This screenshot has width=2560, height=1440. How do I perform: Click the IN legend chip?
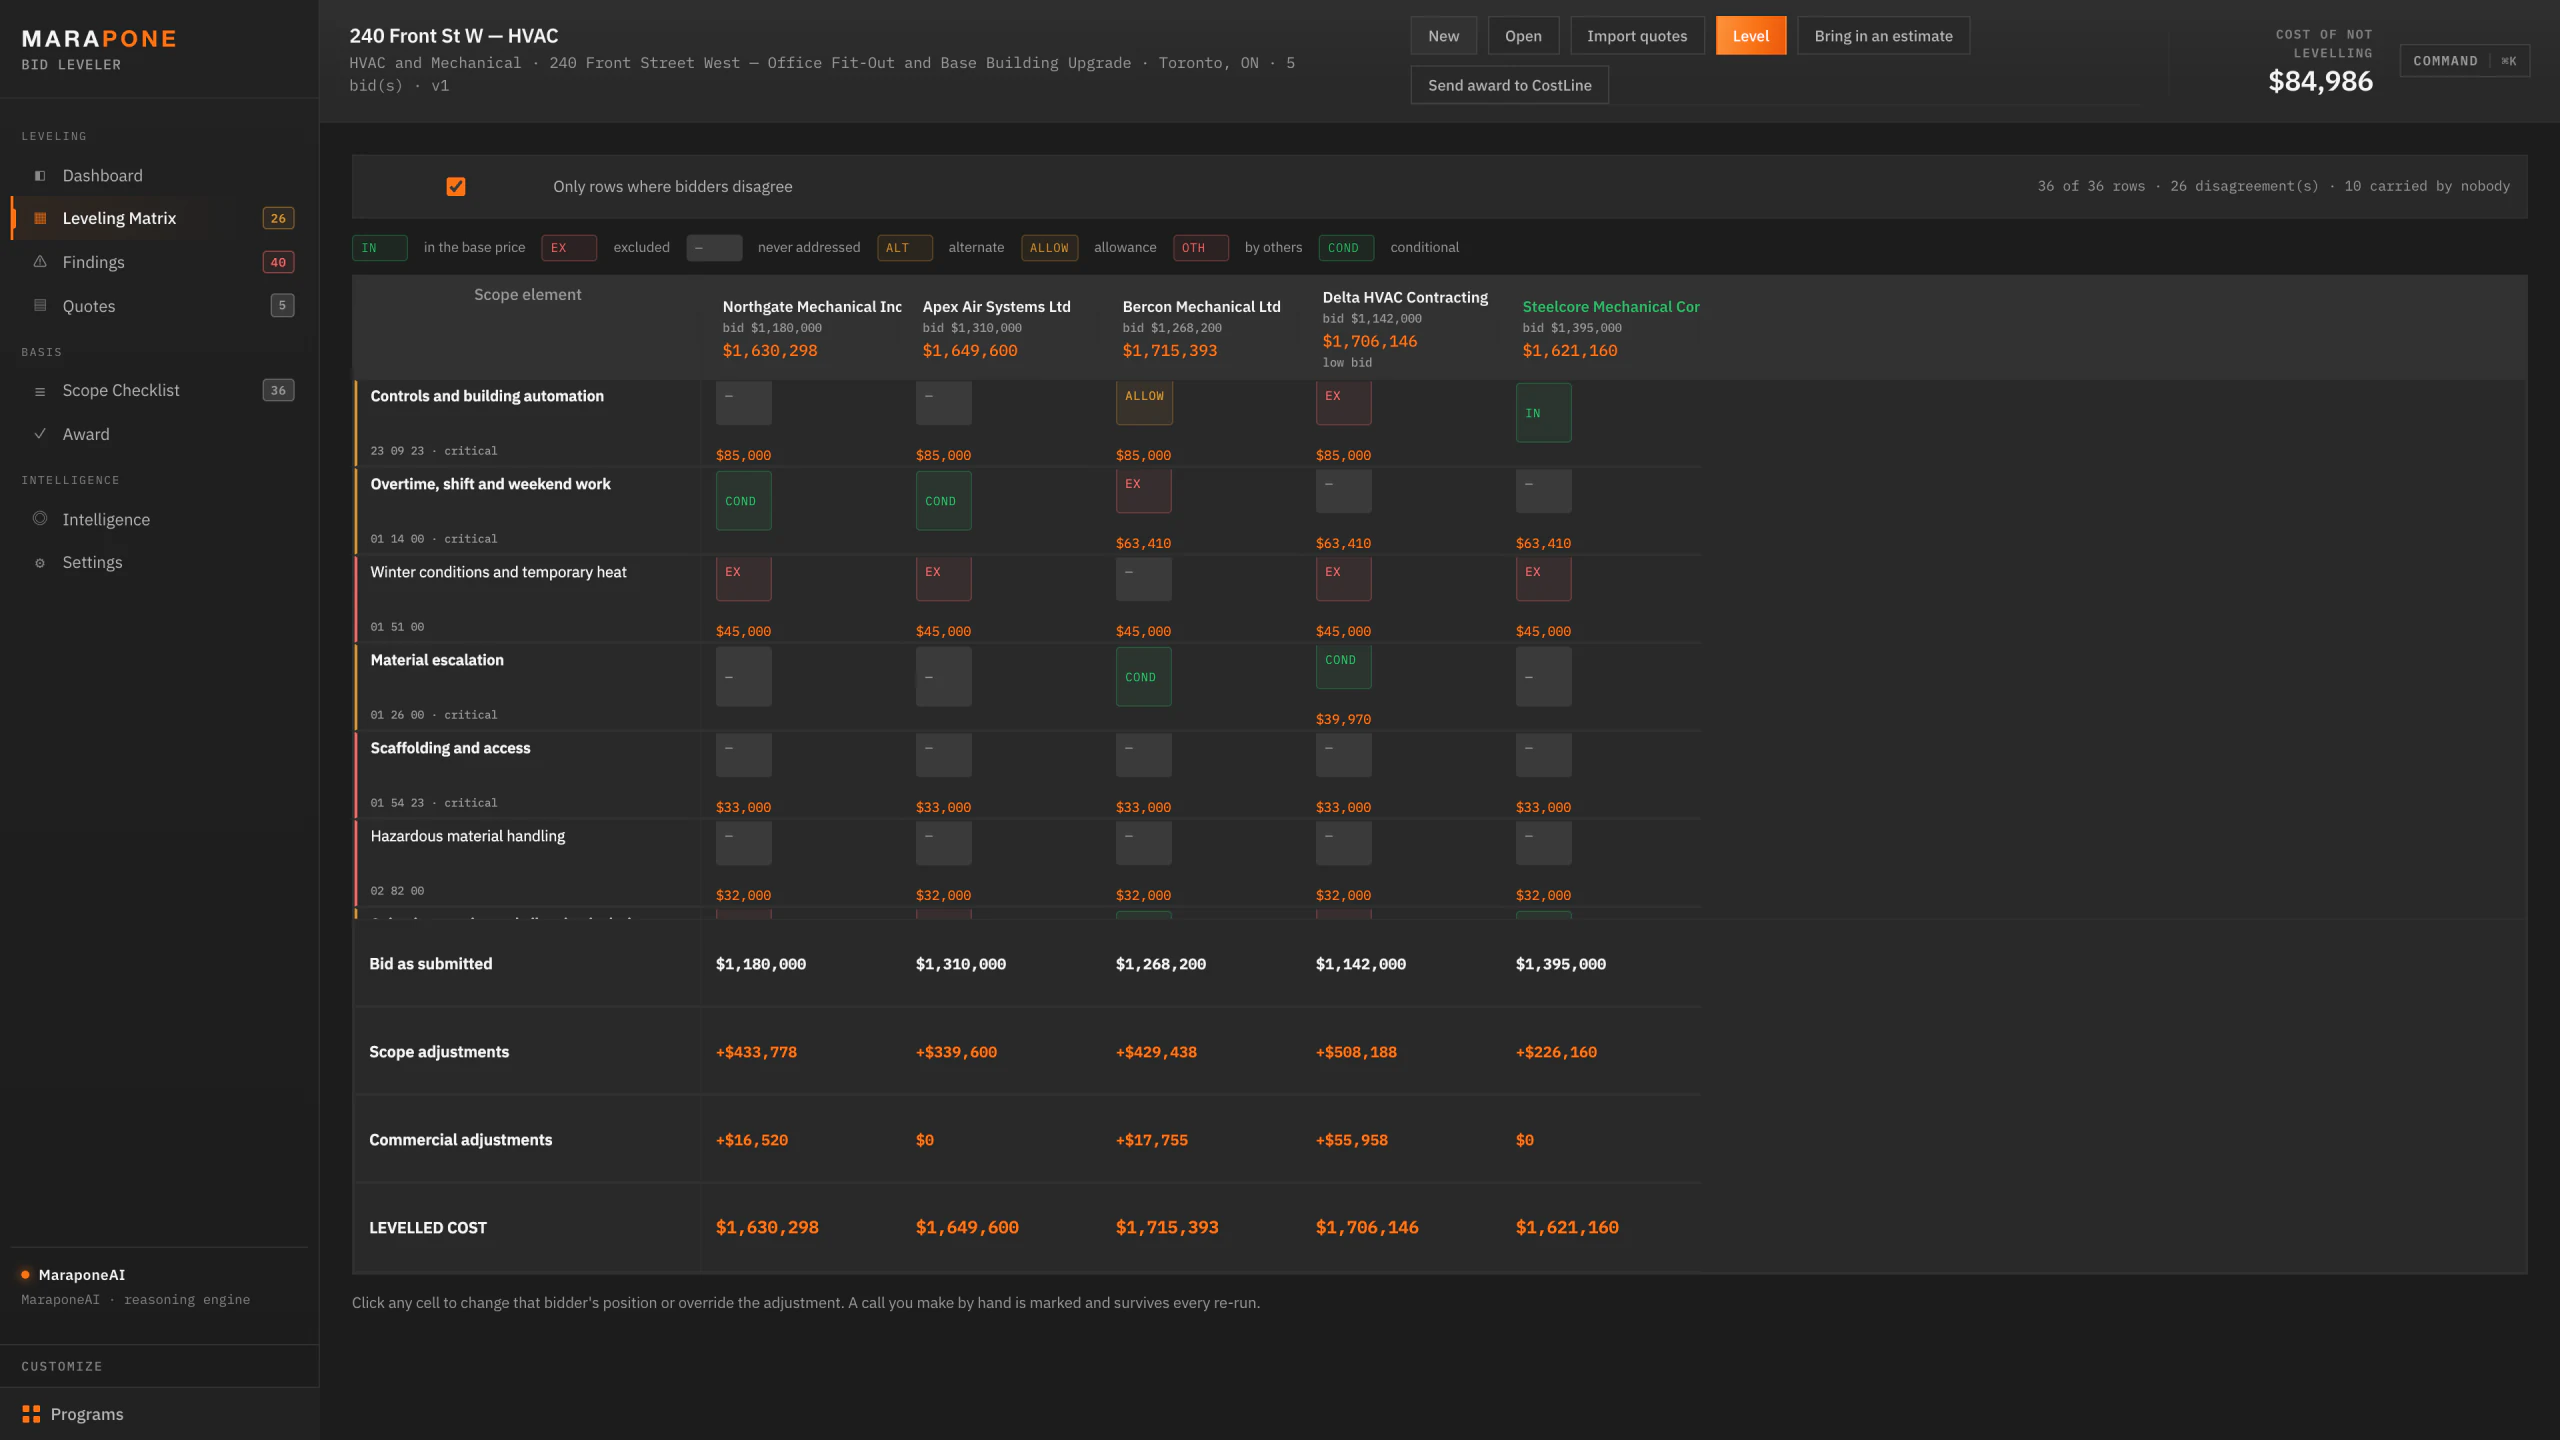tap(379, 248)
